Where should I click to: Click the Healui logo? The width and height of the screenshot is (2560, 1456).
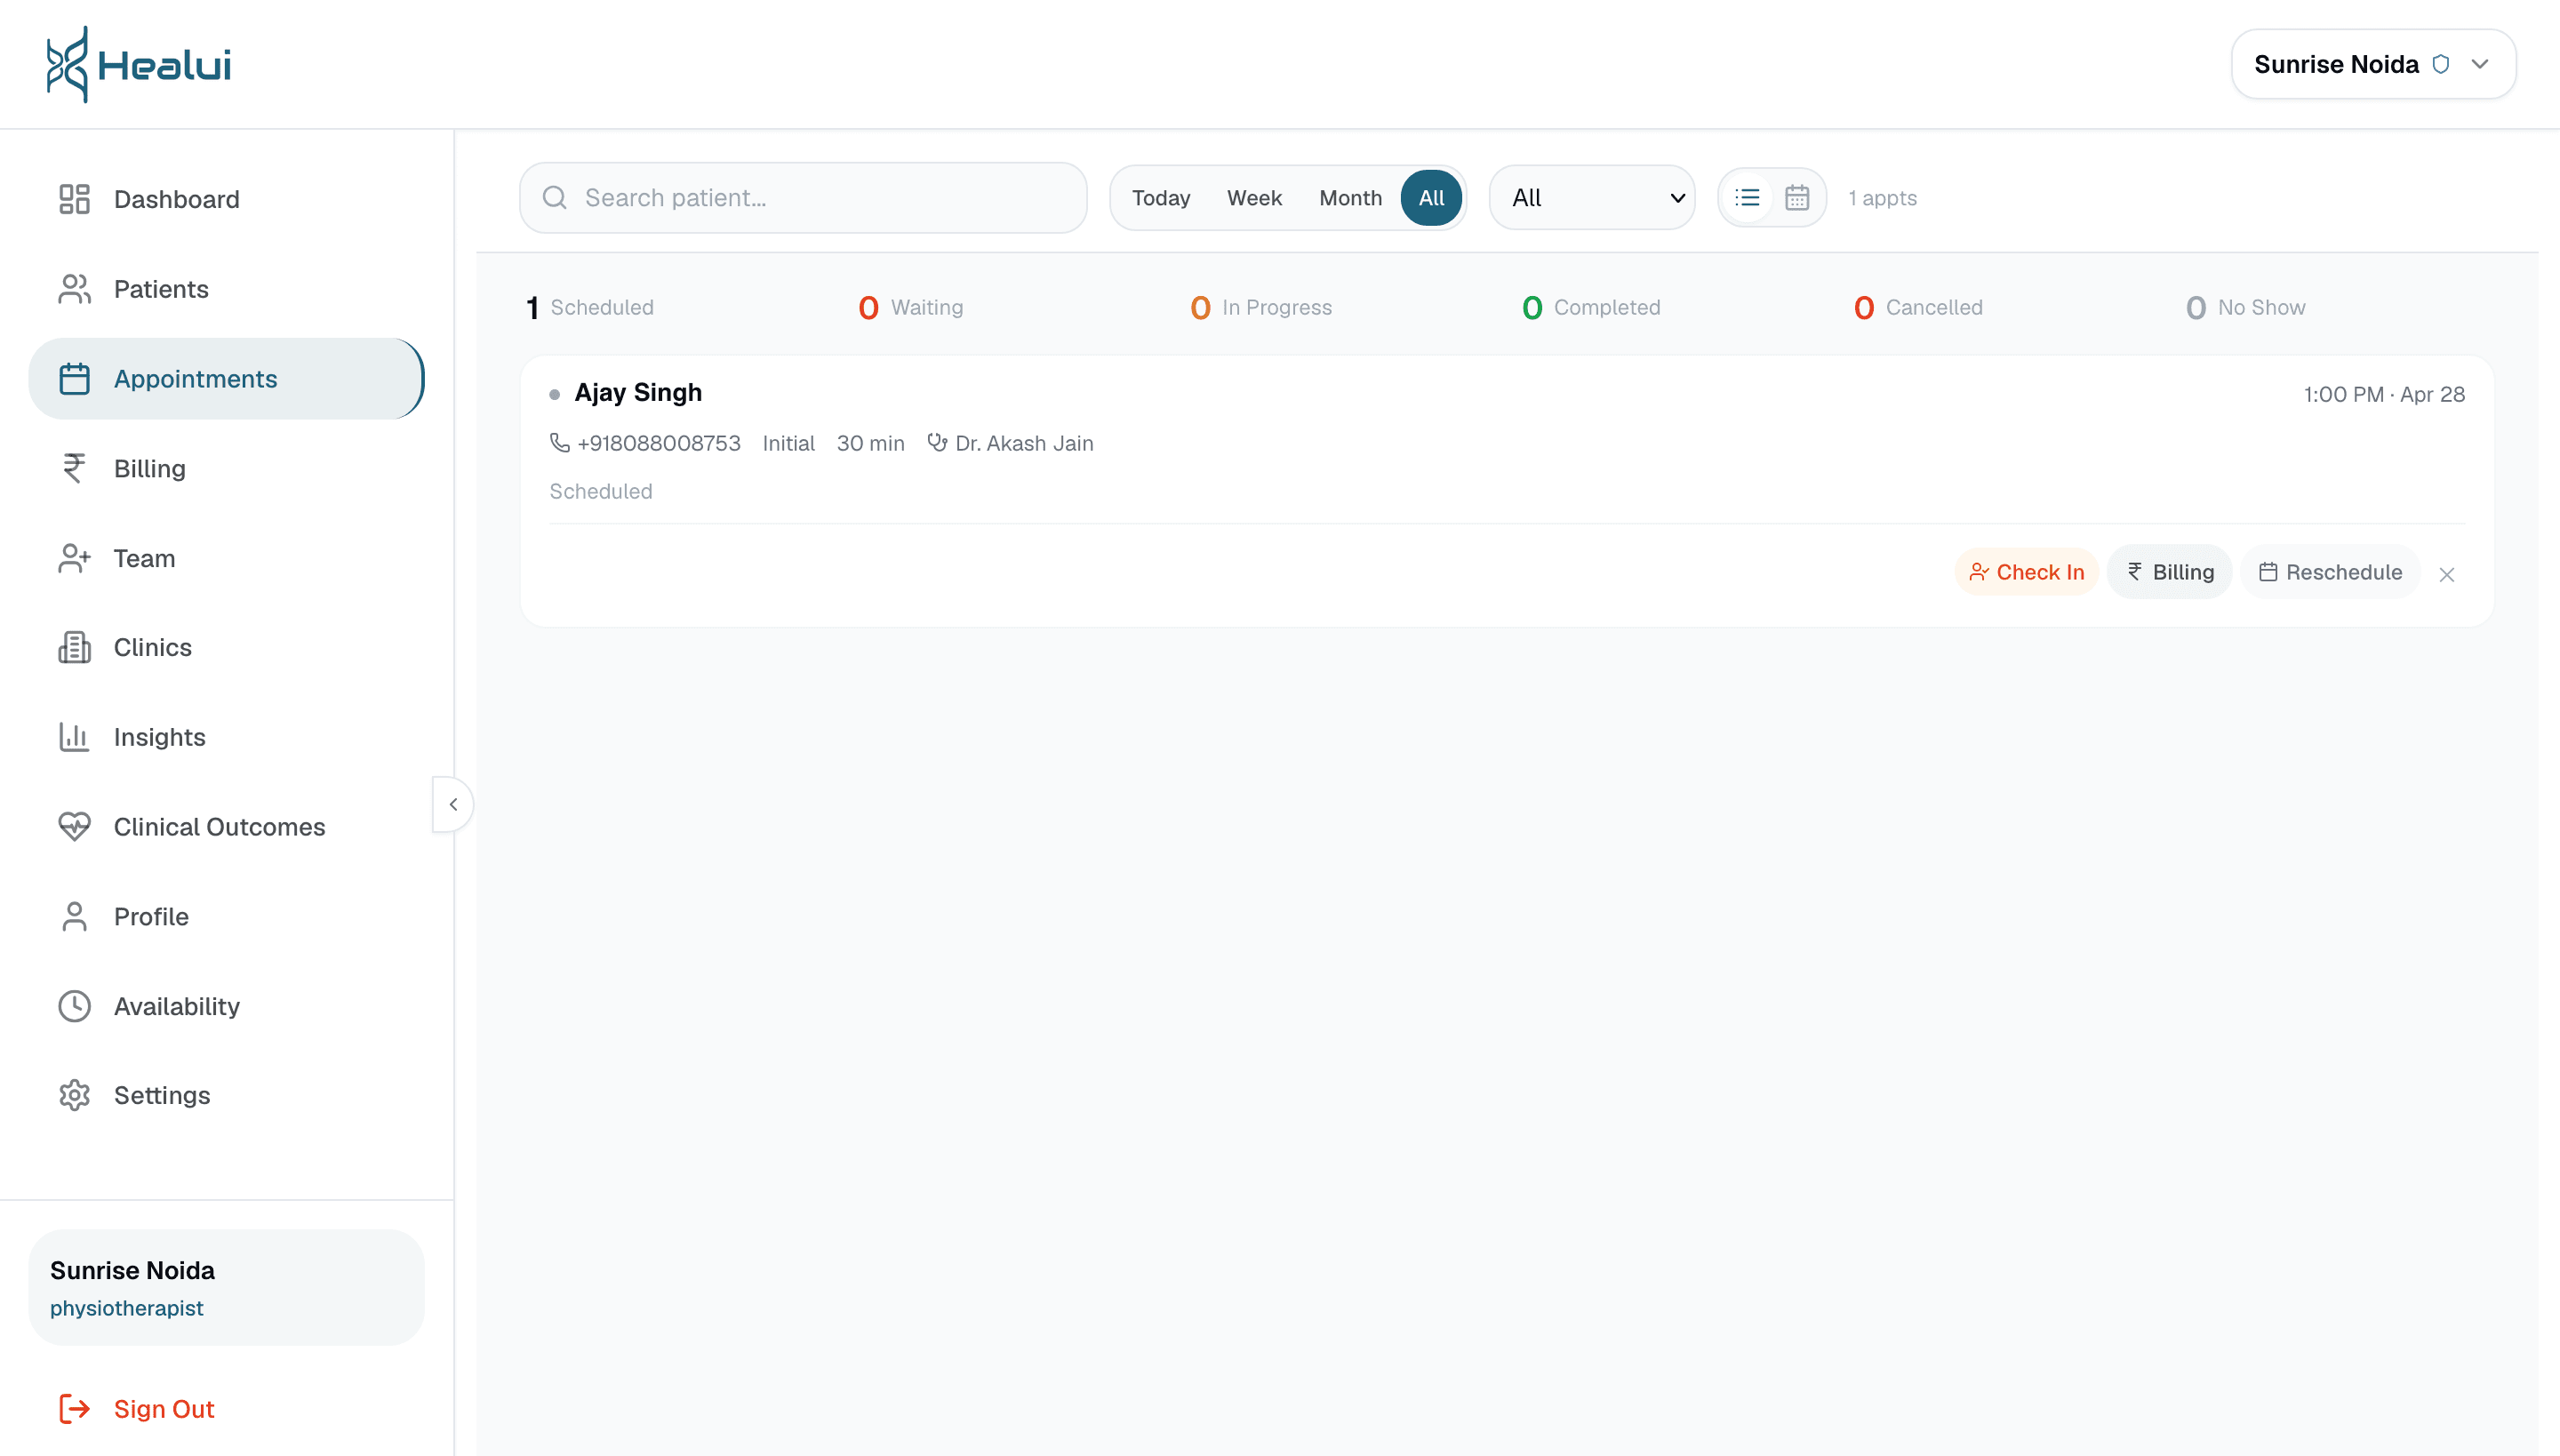click(139, 64)
